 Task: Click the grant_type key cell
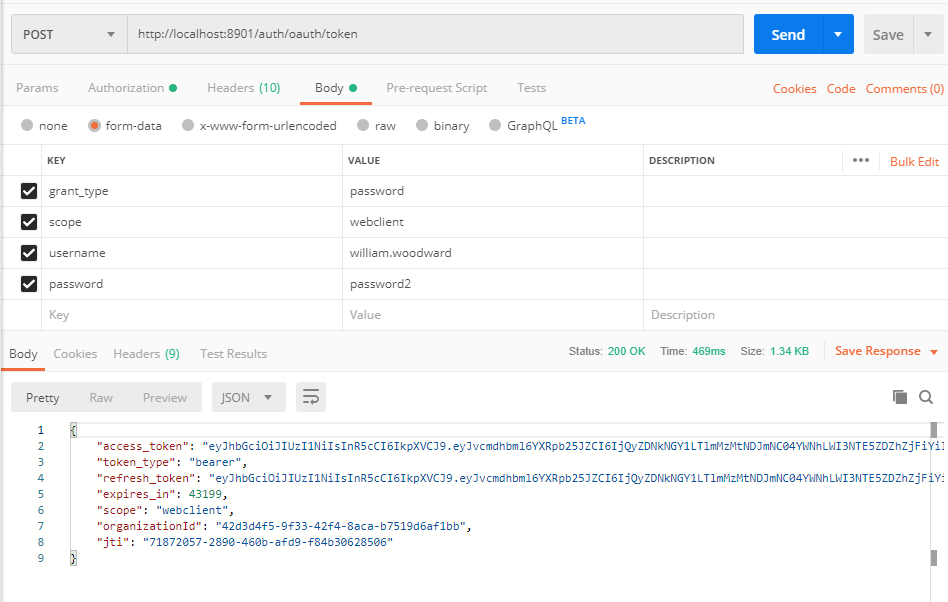tap(192, 191)
